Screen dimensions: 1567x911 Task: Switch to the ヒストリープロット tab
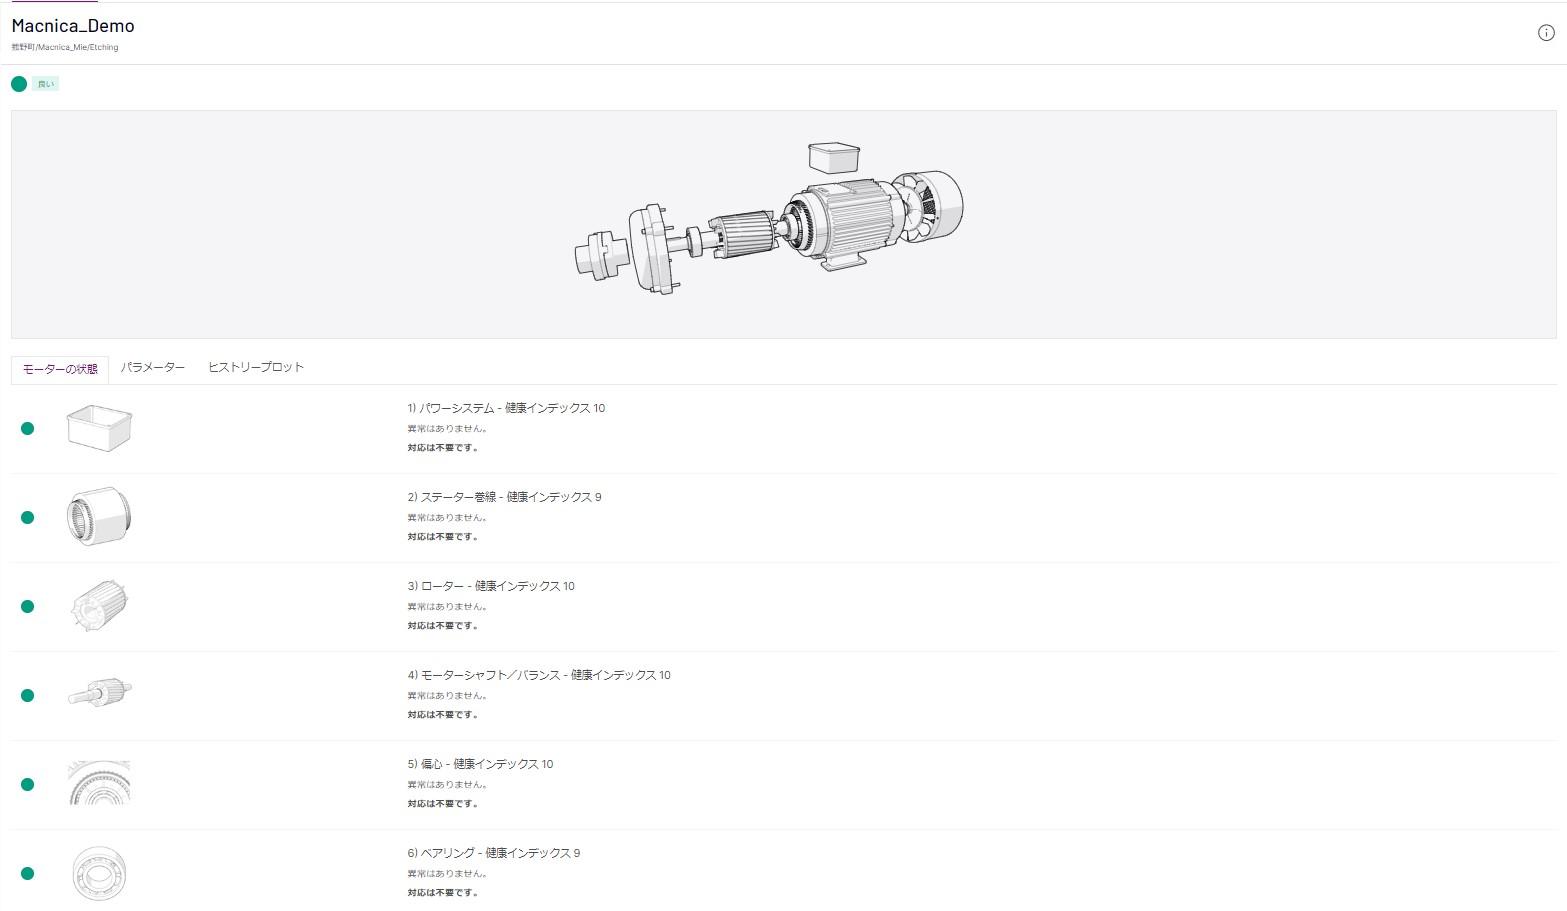(x=256, y=368)
